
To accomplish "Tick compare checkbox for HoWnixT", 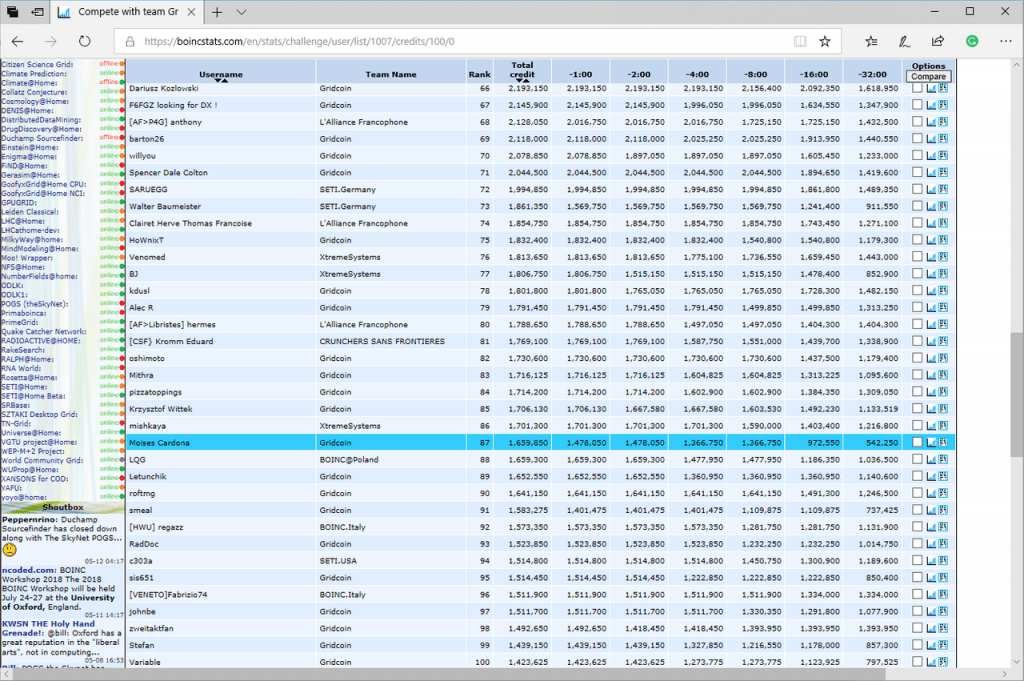I will point(917,240).
